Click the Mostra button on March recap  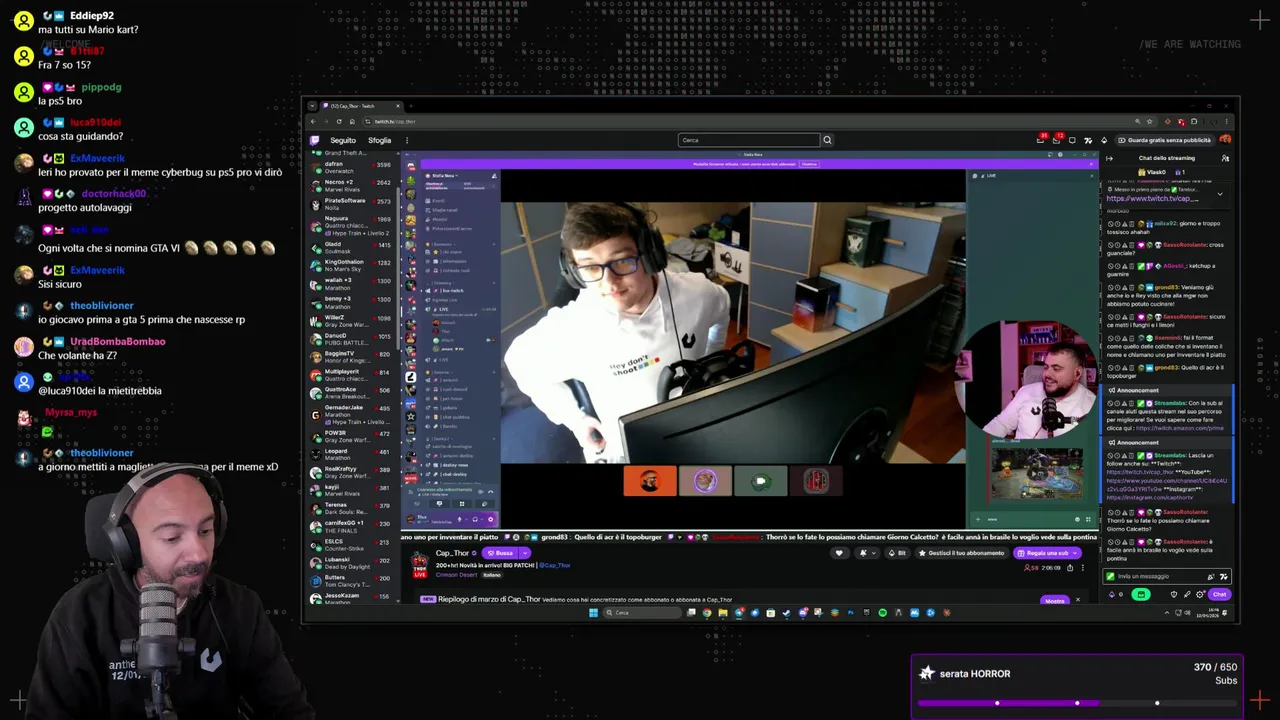(x=1055, y=601)
